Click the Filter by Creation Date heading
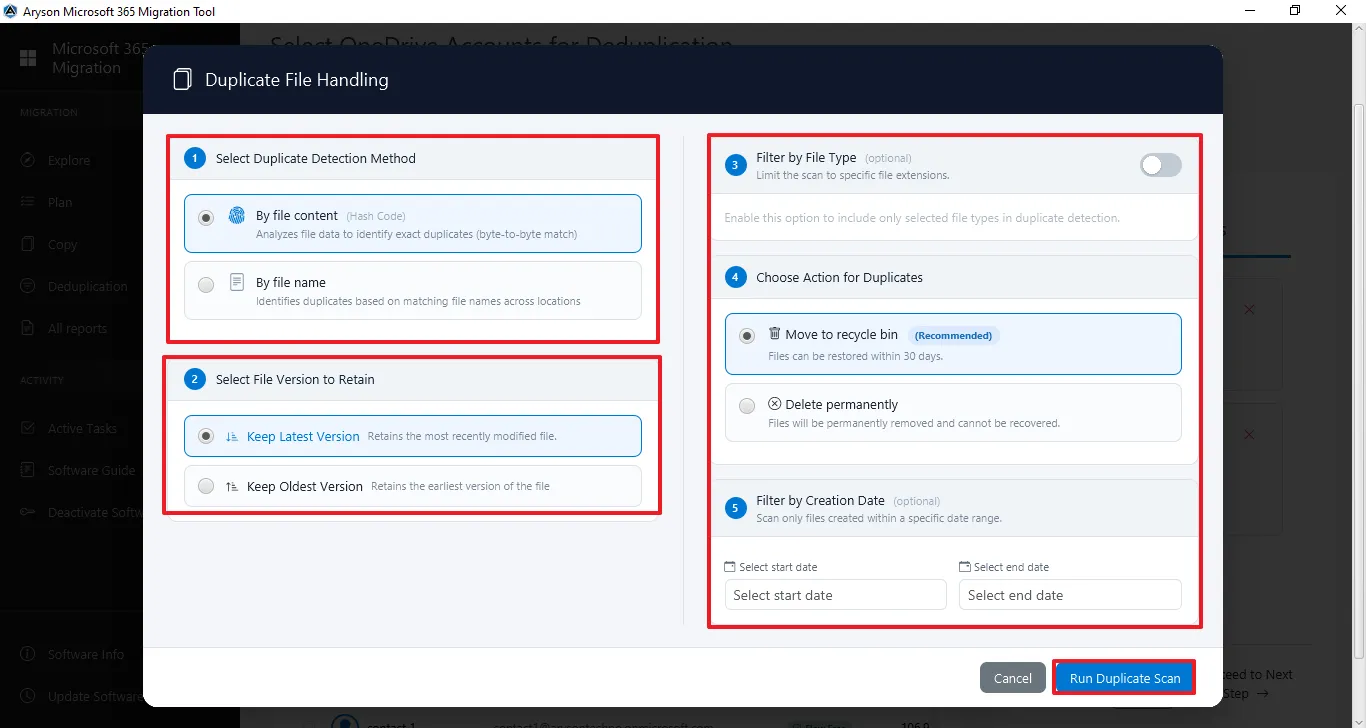This screenshot has width=1366, height=728. tap(820, 500)
